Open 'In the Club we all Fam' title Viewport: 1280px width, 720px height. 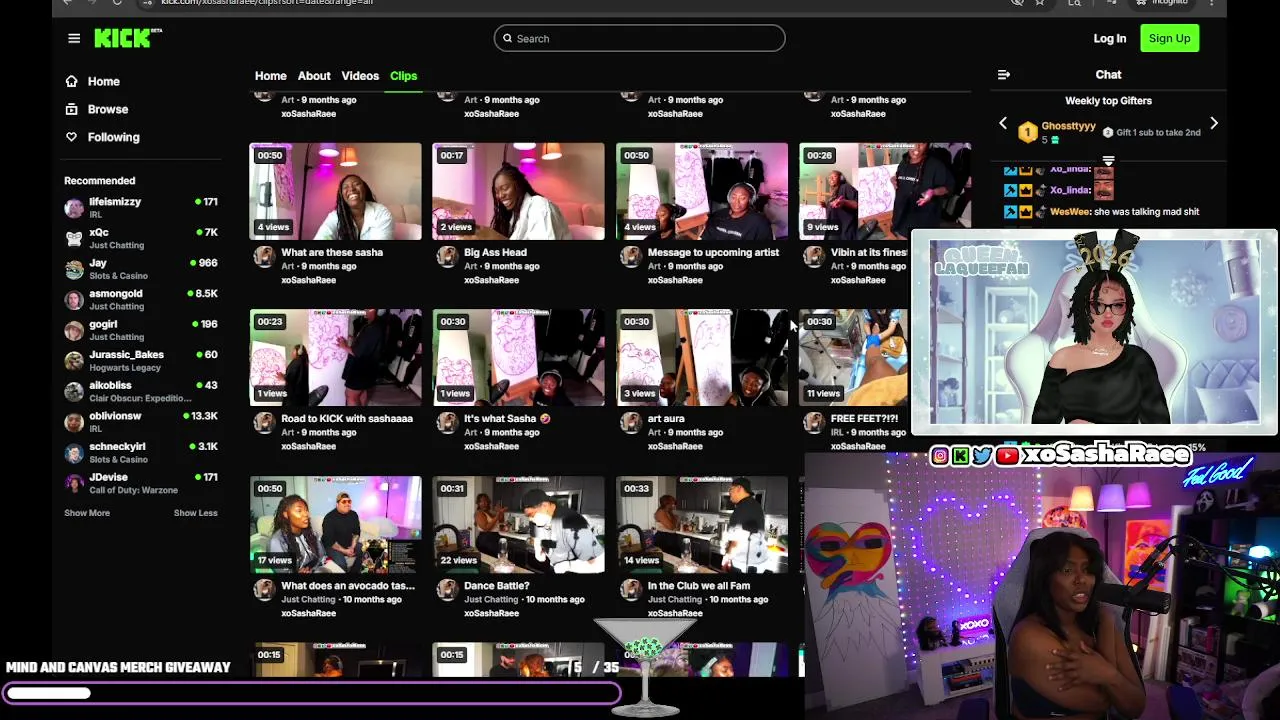(699, 585)
